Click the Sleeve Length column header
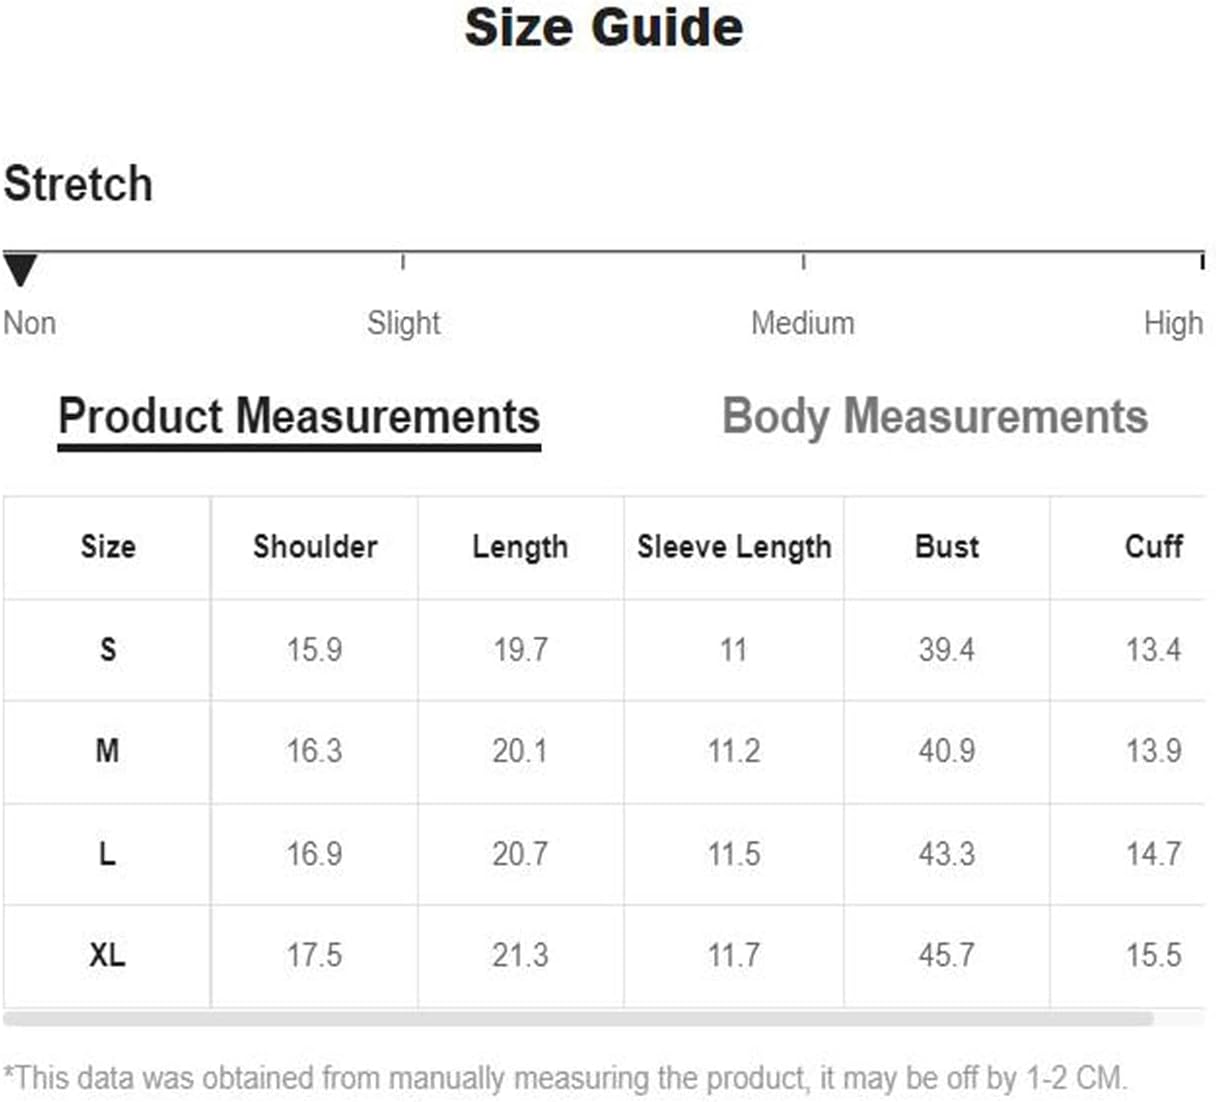Viewport: 1216px width, 1102px height. click(734, 547)
